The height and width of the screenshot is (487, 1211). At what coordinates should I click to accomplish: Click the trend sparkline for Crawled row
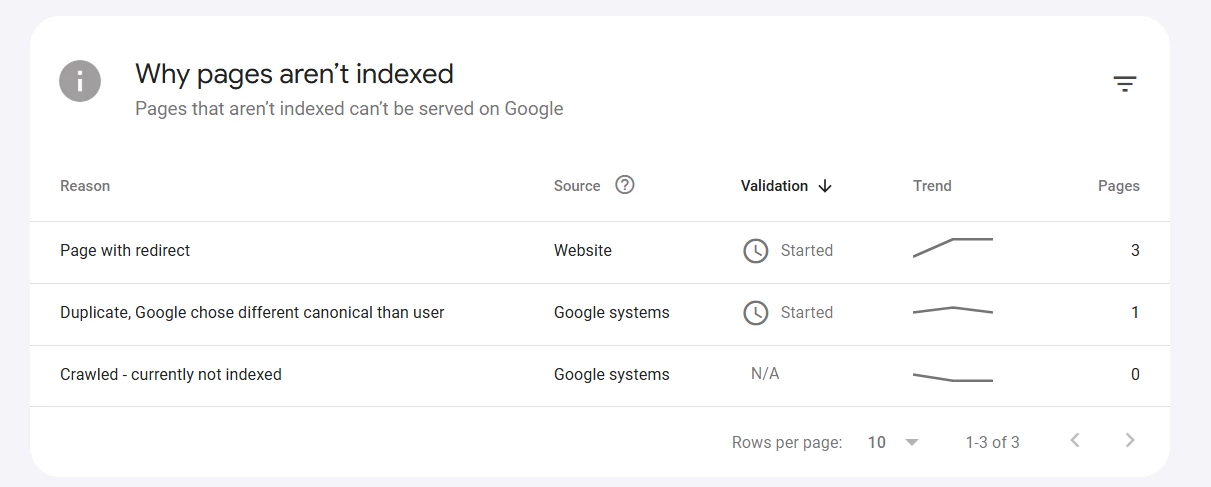(952, 377)
